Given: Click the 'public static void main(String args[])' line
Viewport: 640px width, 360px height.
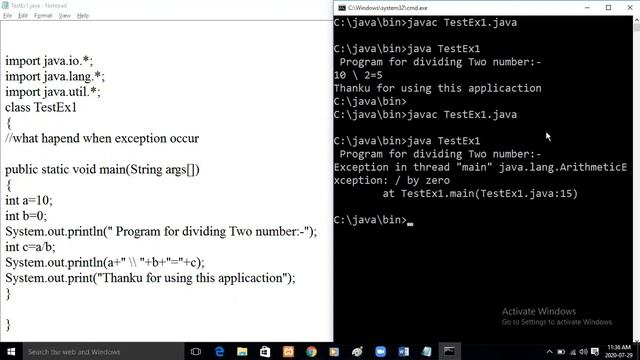Looking at the screenshot, I should 102,169.
